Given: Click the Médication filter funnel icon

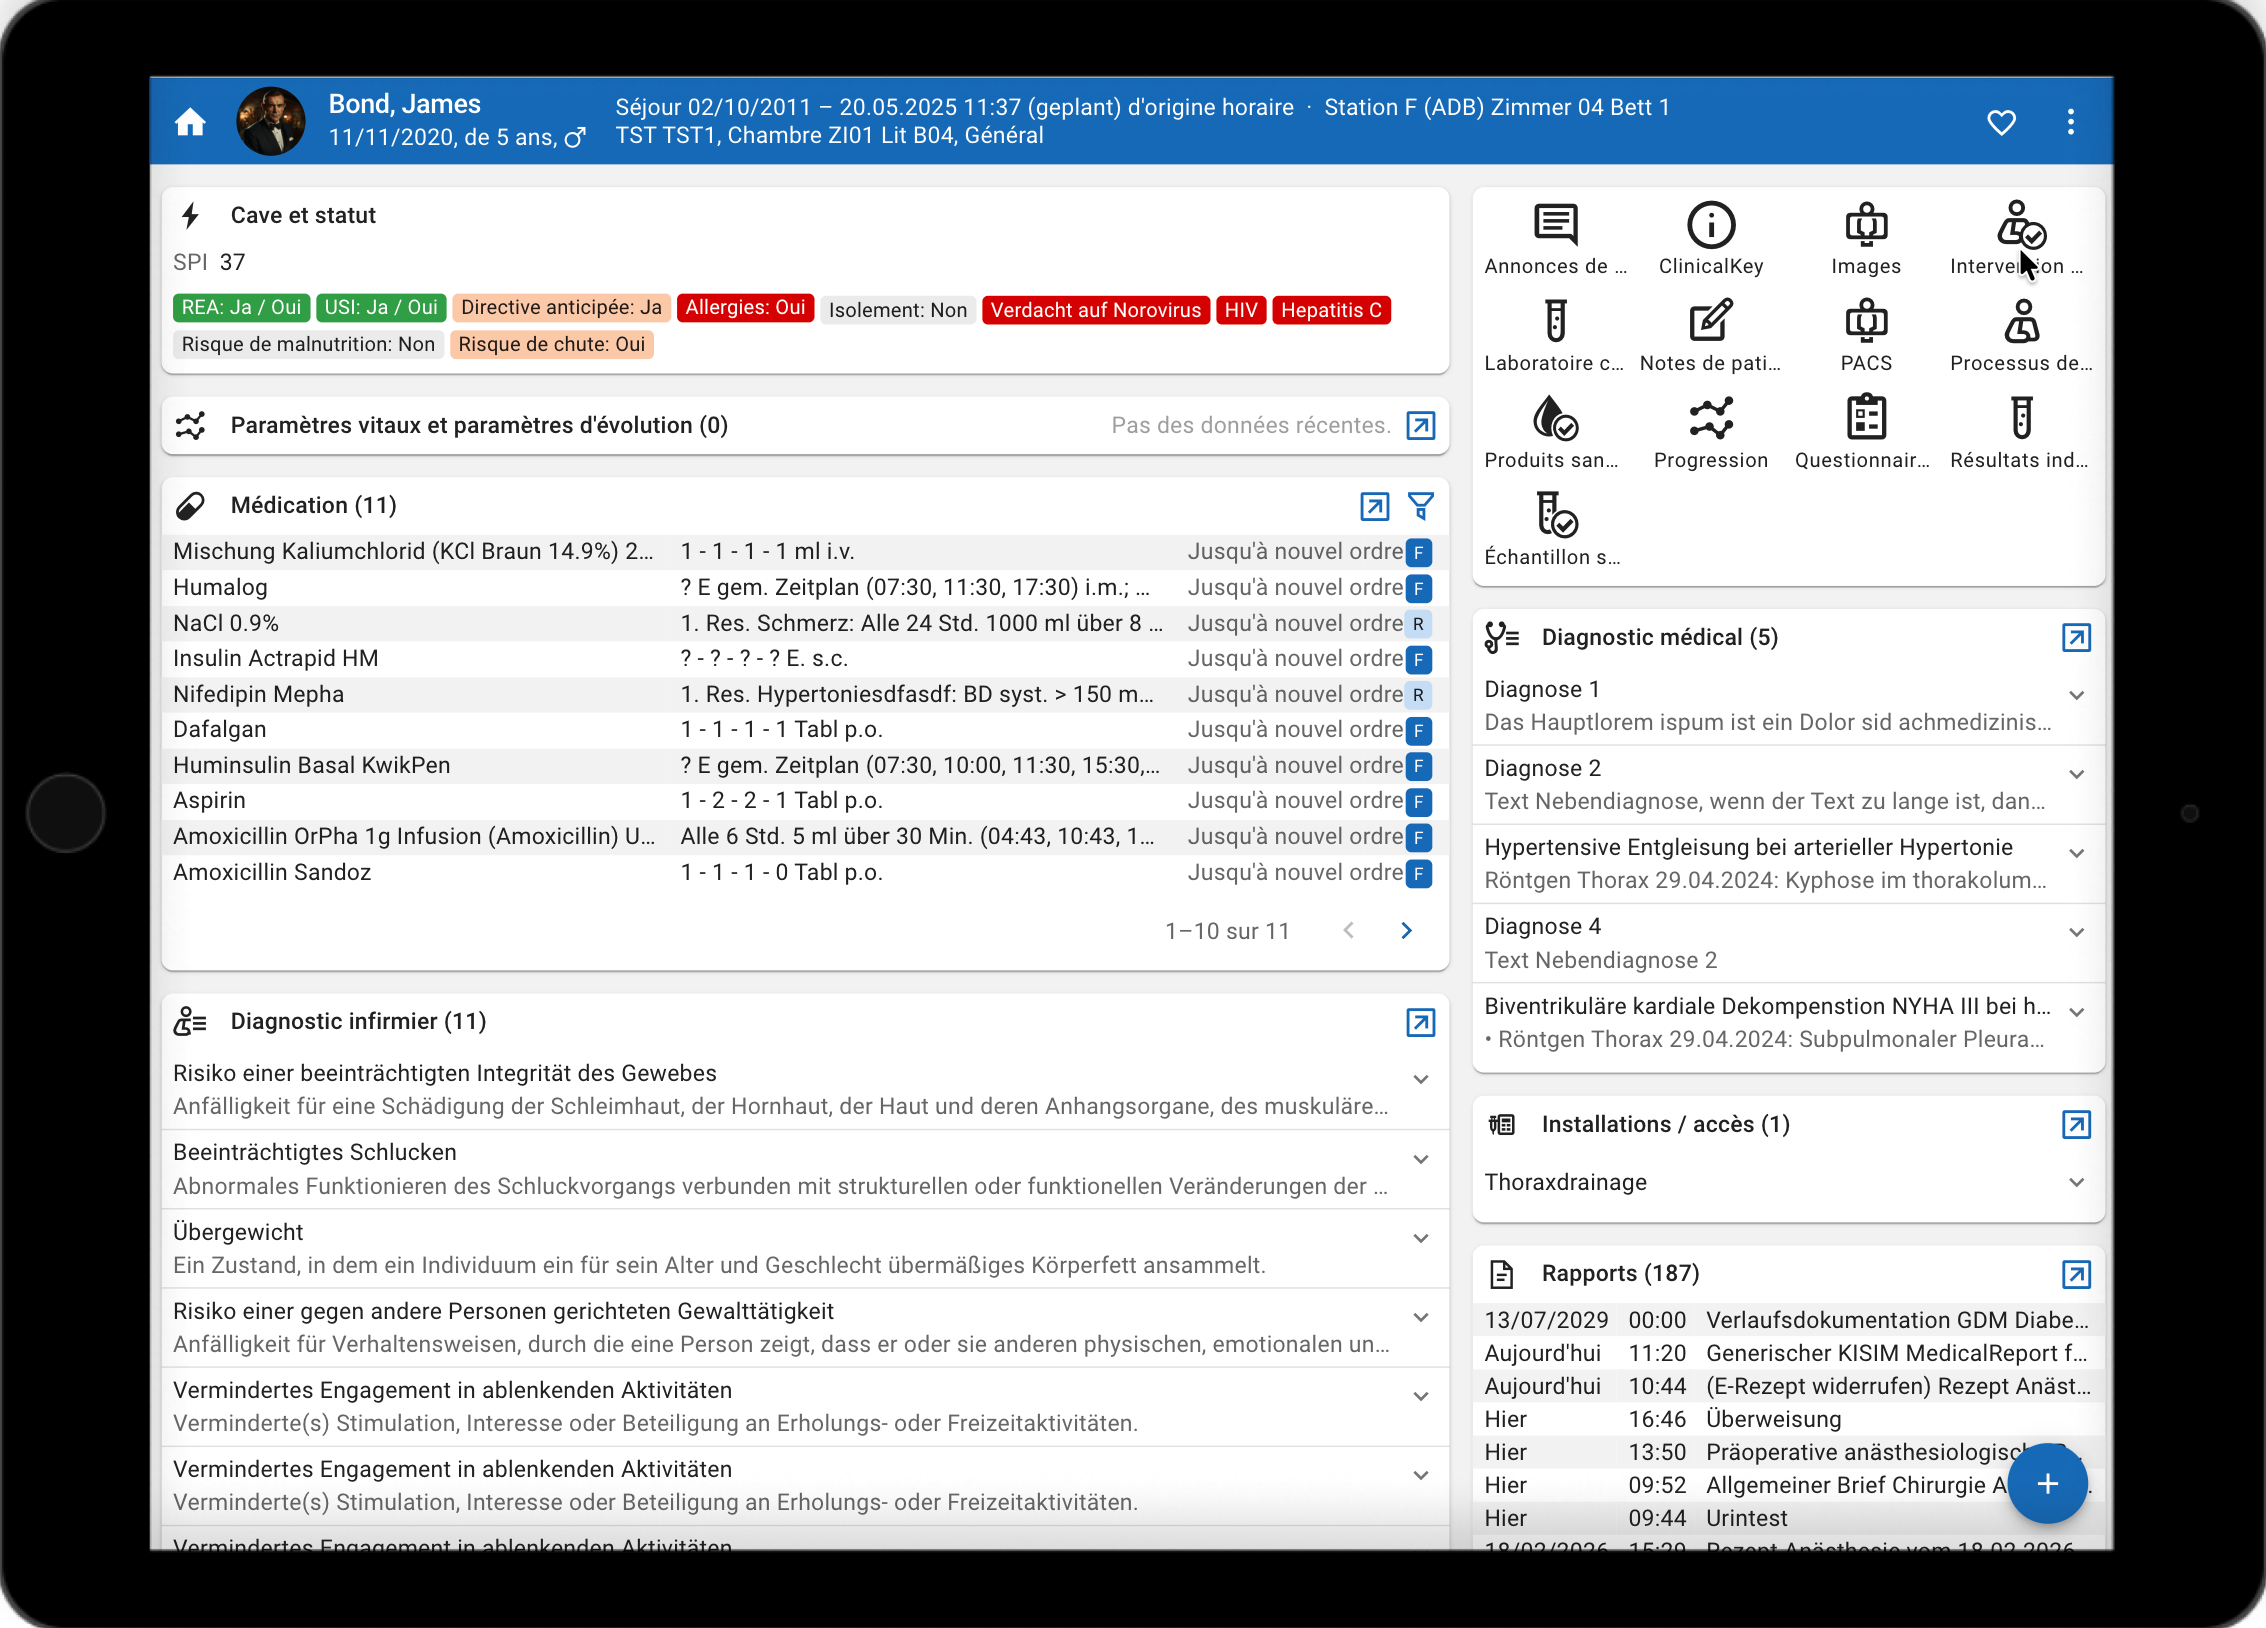Looking at the screenshot, I should pyautogui.click(x=1421, y=506).
